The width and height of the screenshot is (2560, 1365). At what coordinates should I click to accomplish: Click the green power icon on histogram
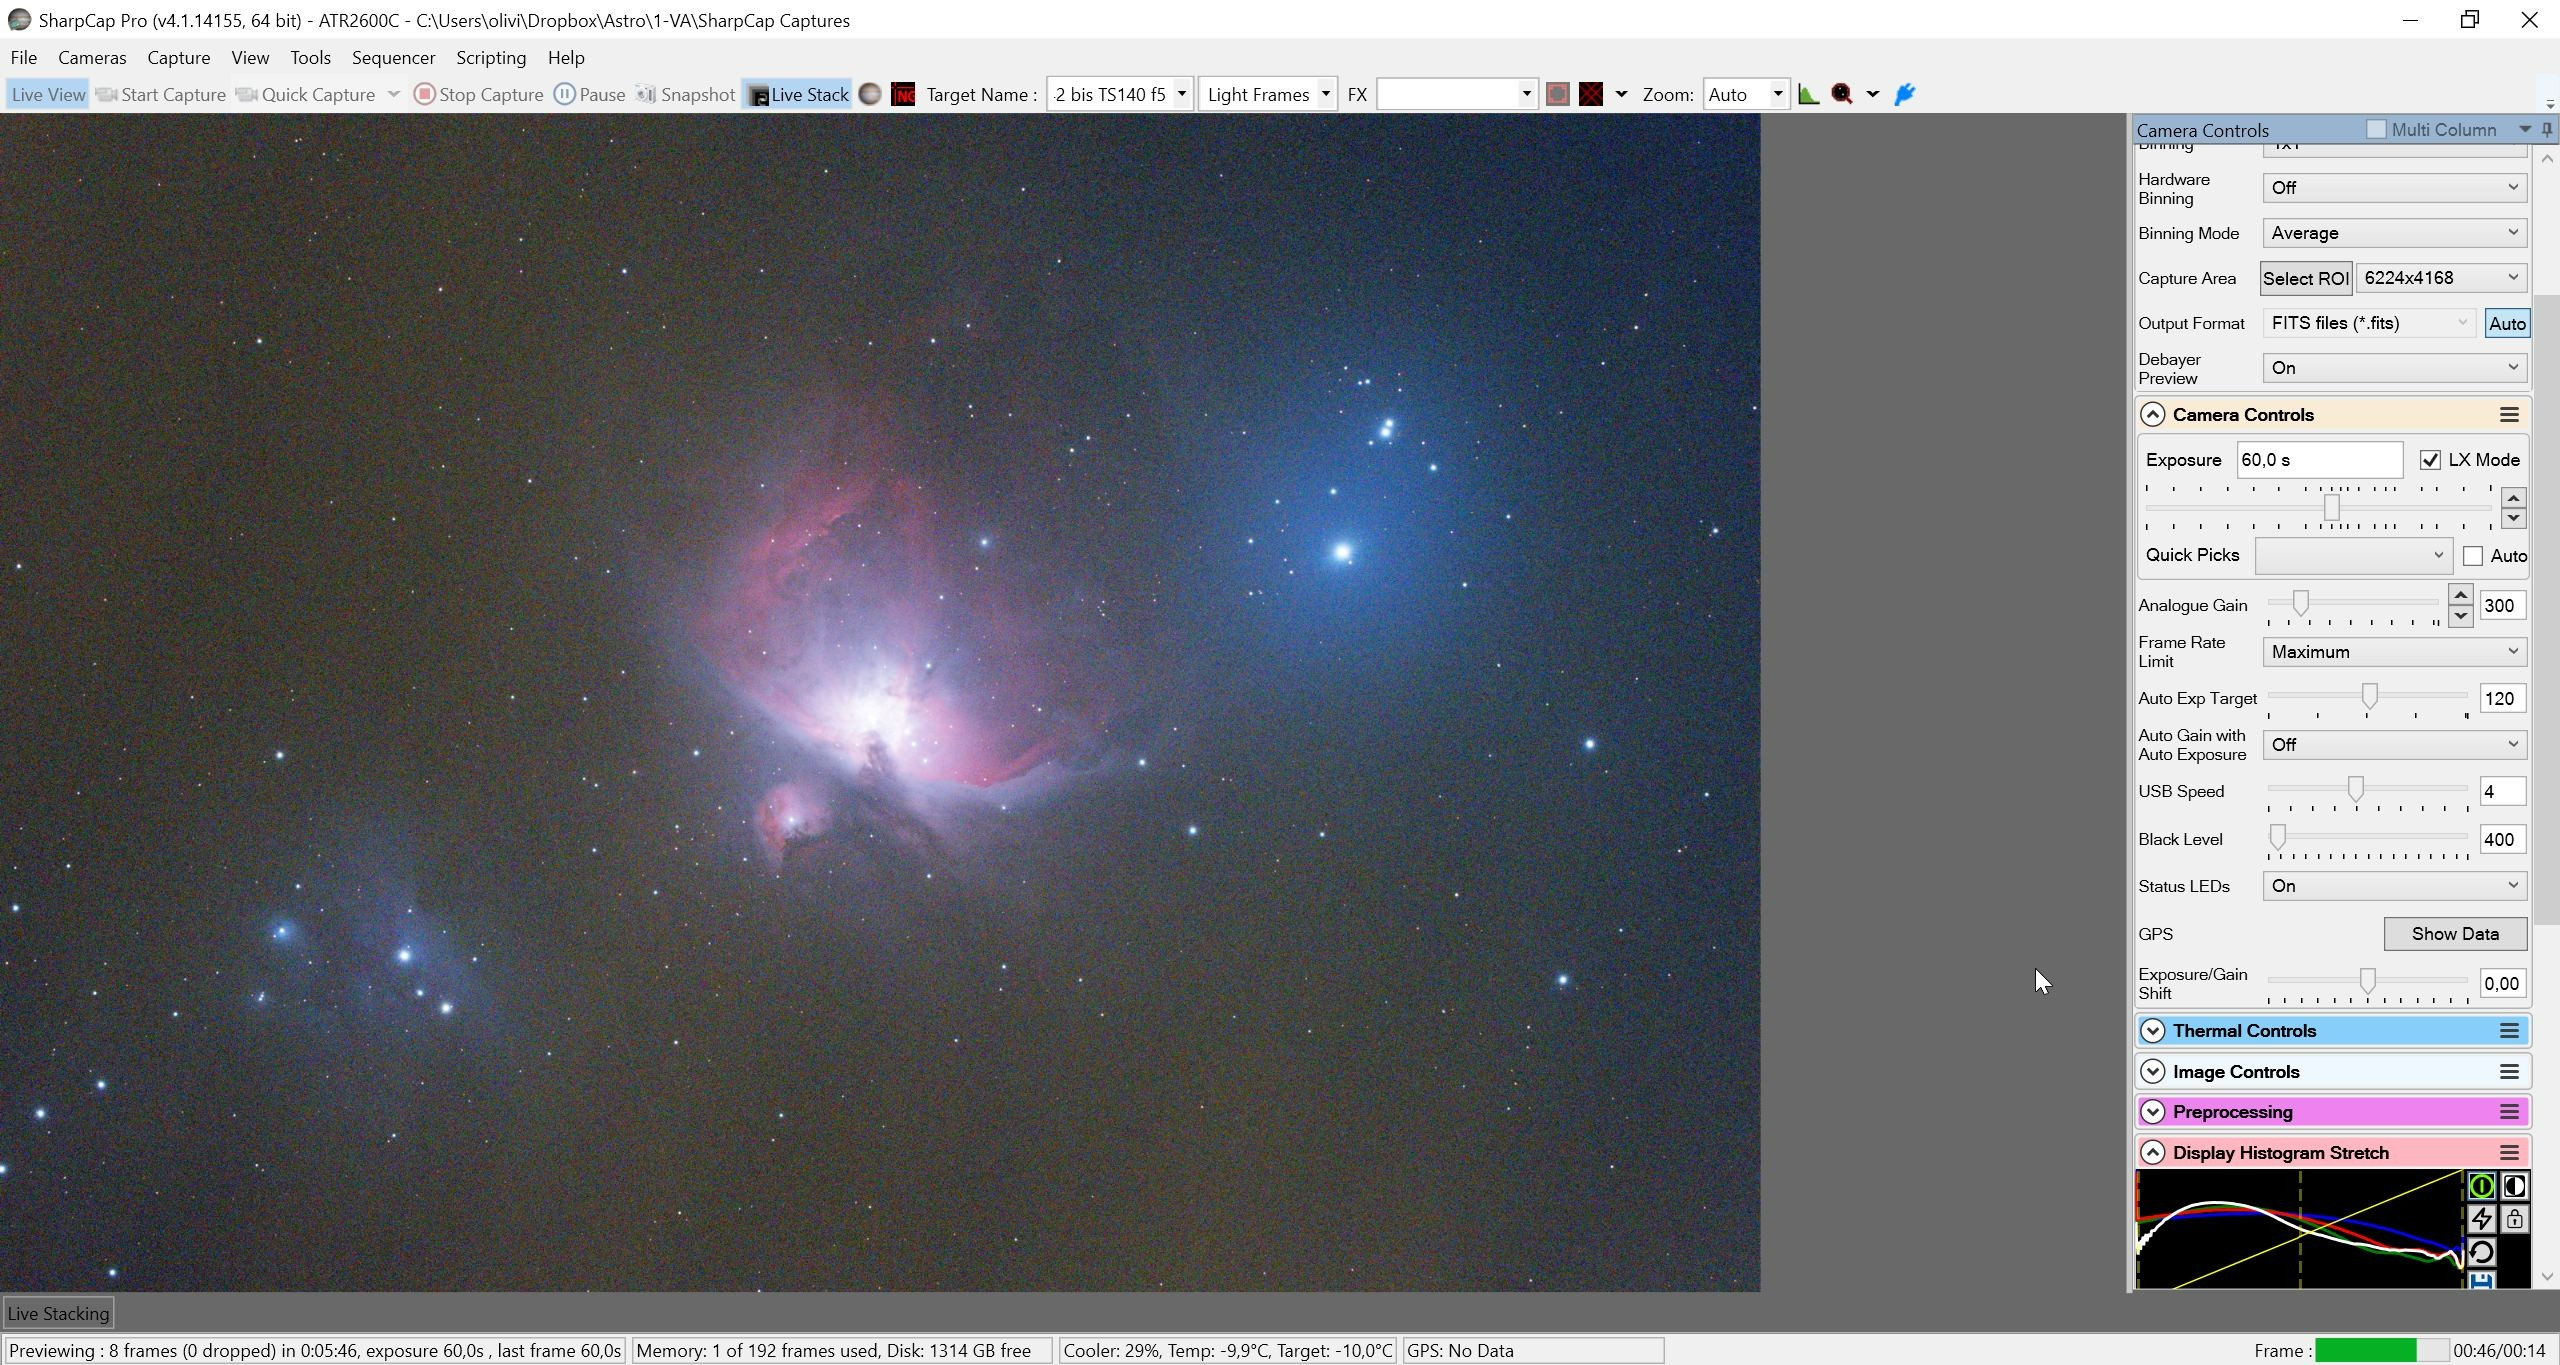[2481, 1186]
